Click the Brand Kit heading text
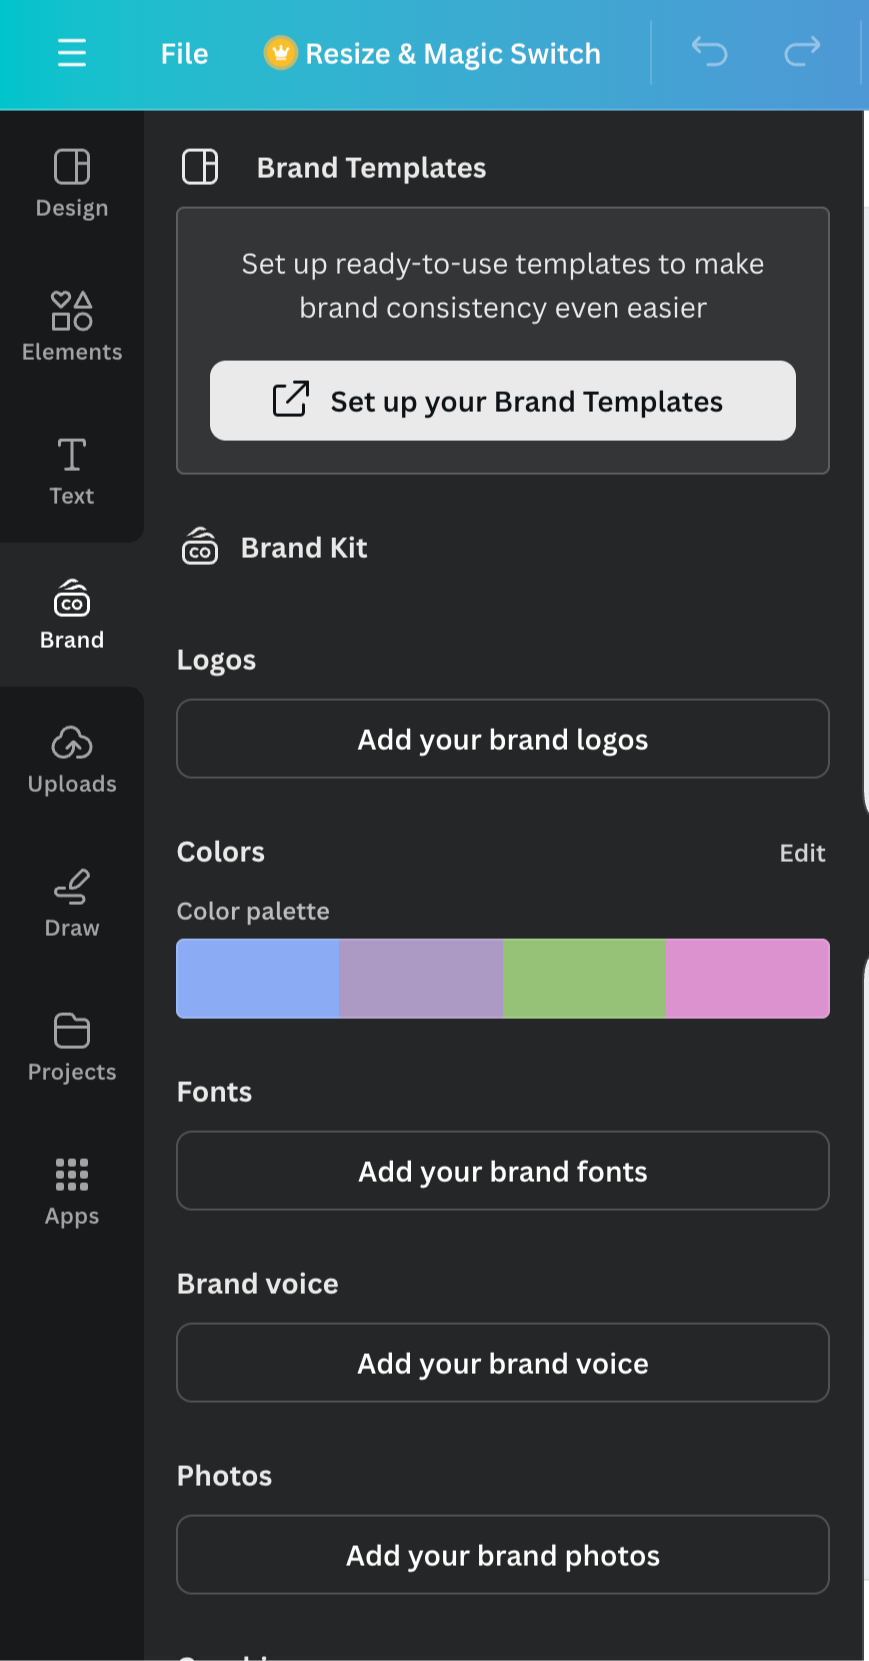The width and height of the screenshot is (869, 1661). tap(304, 548)
